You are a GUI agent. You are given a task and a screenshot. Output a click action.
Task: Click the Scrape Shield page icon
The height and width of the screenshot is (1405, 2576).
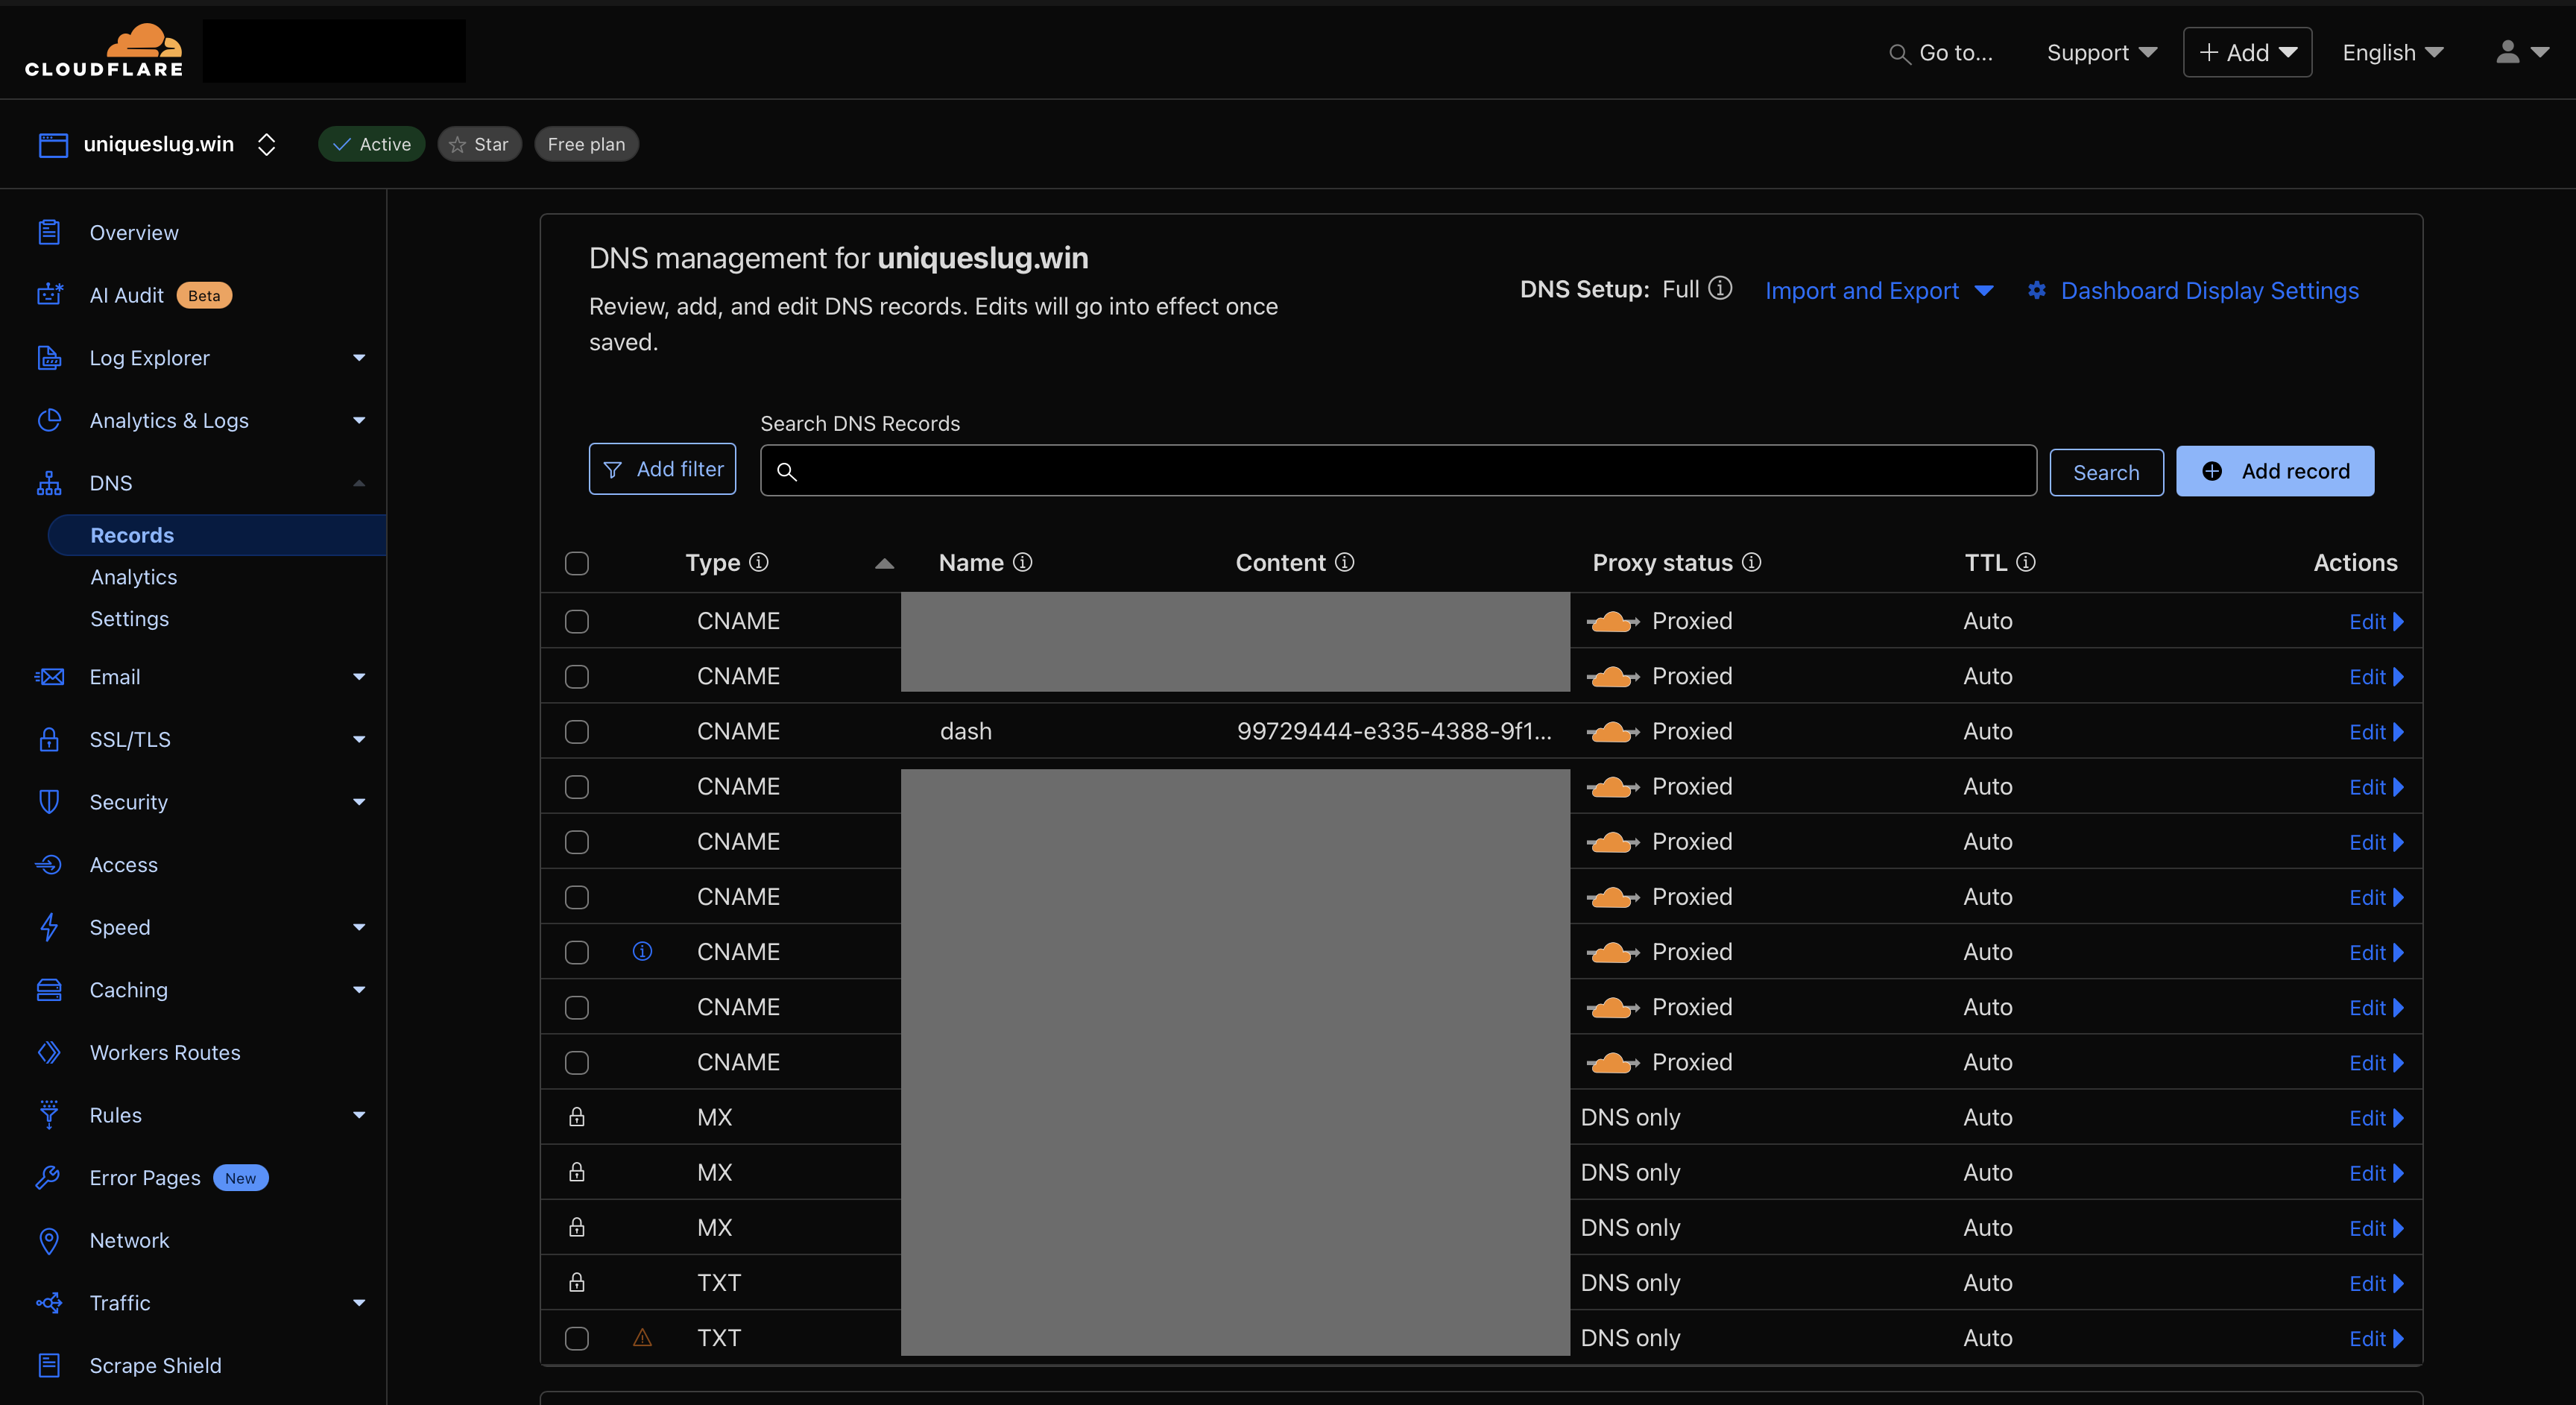(49, 1365)
